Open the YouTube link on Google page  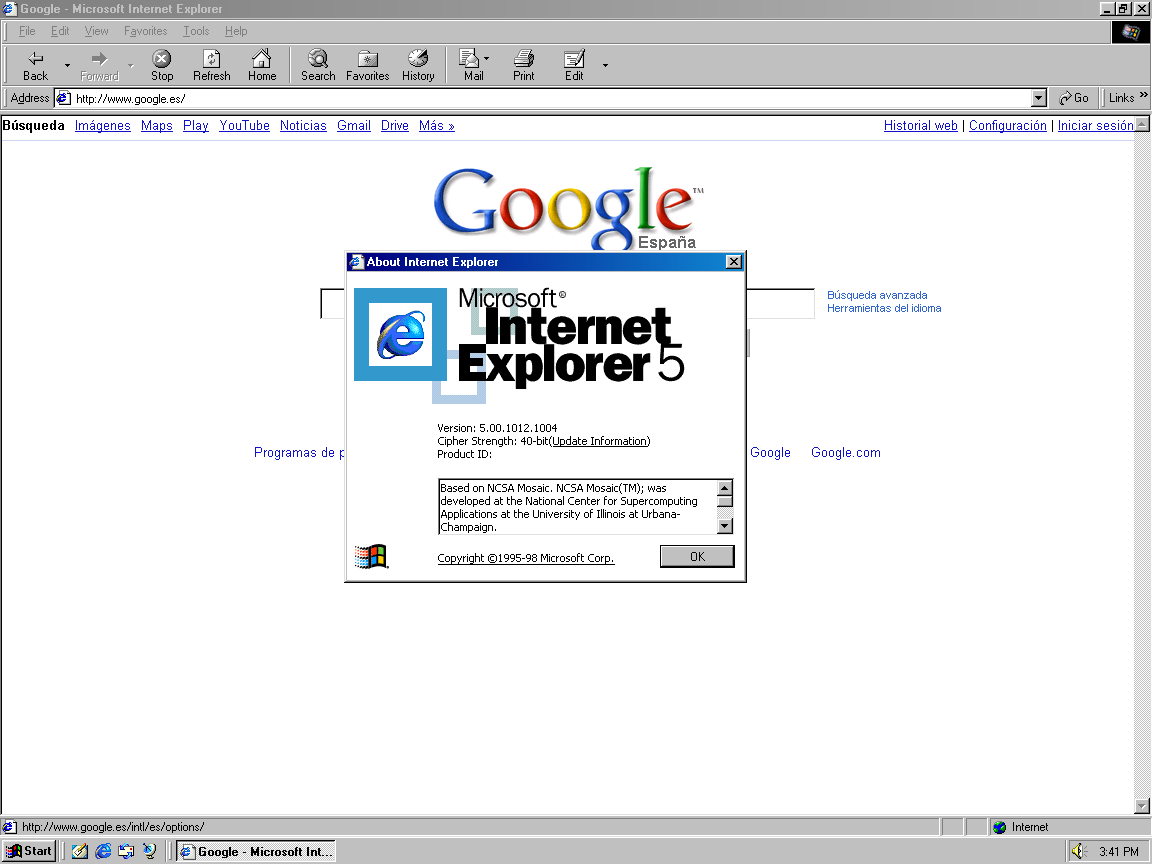click(x=245, y=126)
